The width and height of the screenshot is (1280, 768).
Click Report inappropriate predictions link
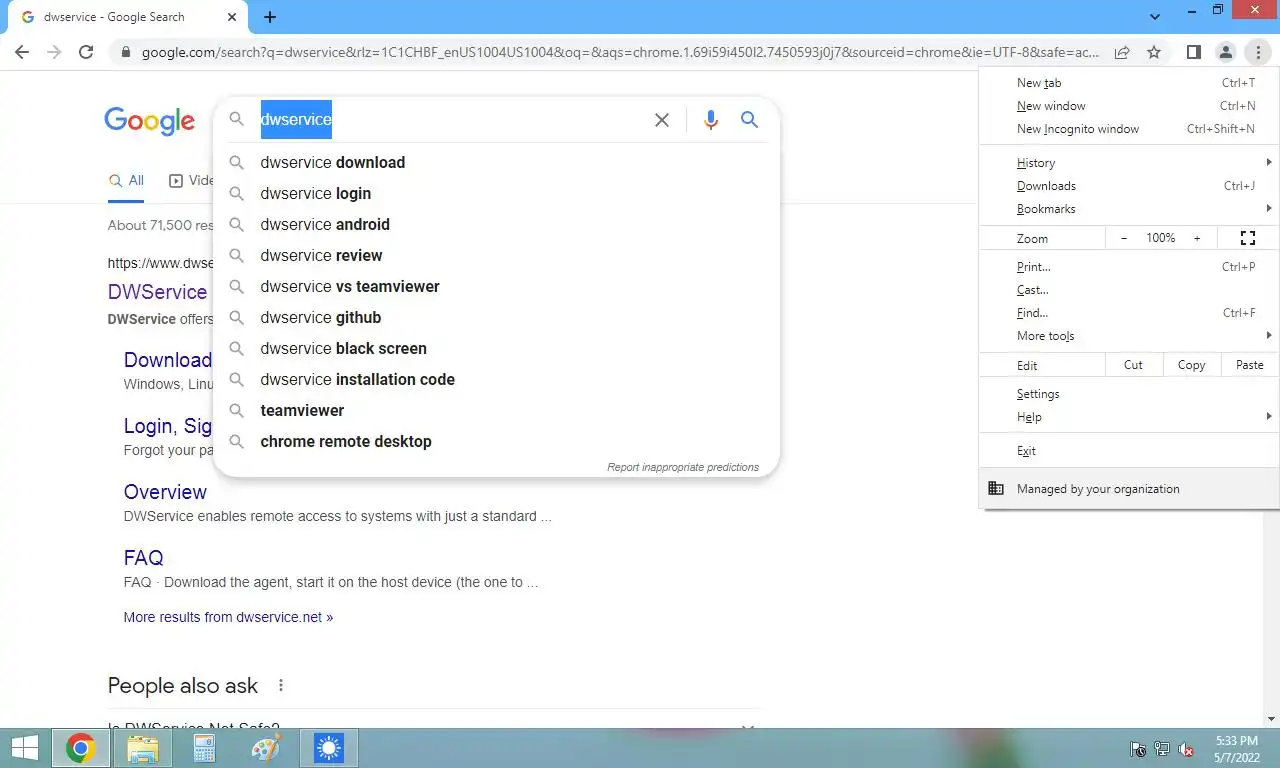click(683, 467)
